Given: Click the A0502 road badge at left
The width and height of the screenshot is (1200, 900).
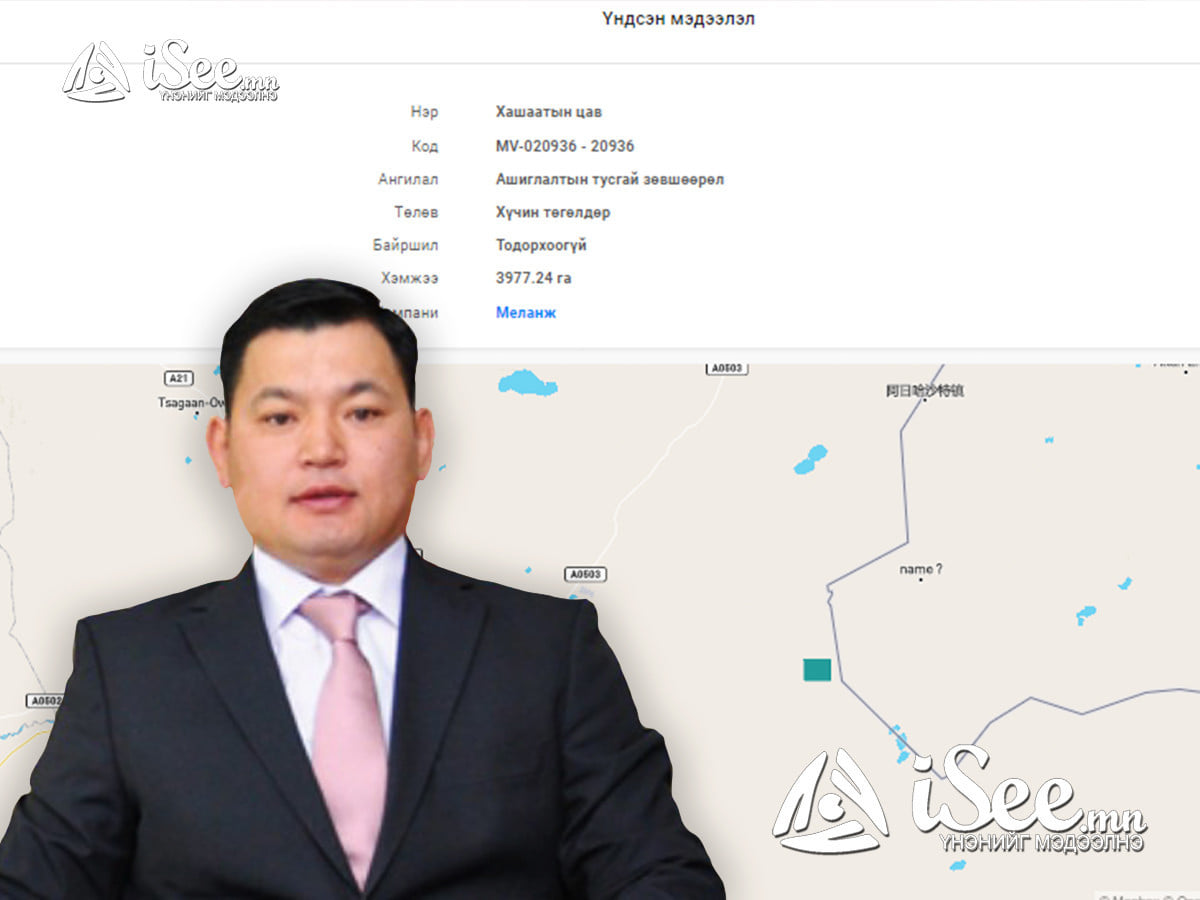Looking at the screenshot, I should (45, 701).
